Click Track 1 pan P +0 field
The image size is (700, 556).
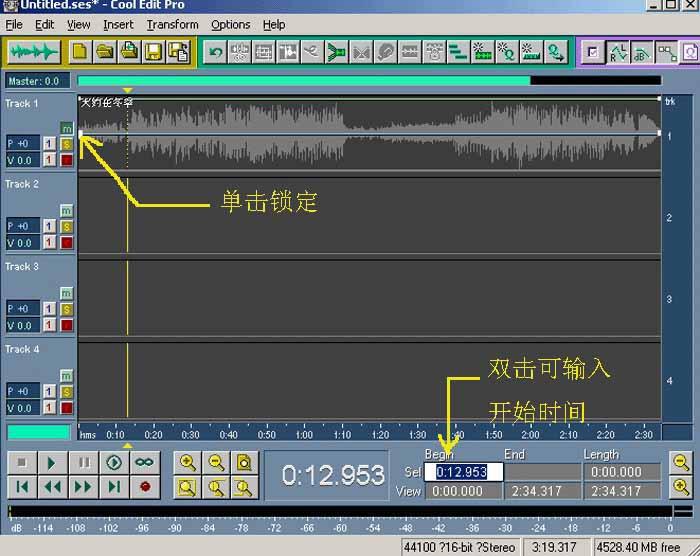point(23,143)
